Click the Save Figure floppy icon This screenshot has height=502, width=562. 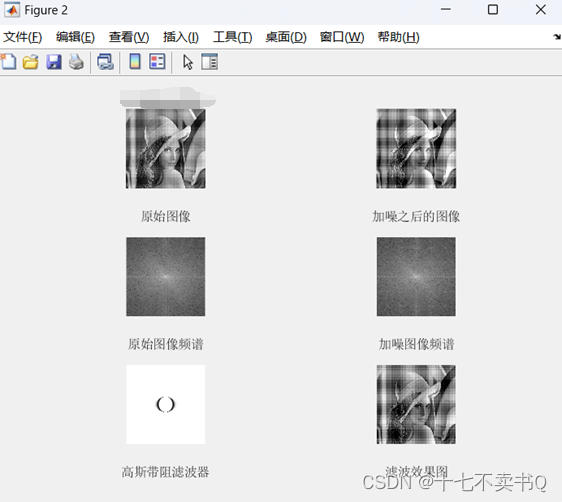click(x=54, y=62)
